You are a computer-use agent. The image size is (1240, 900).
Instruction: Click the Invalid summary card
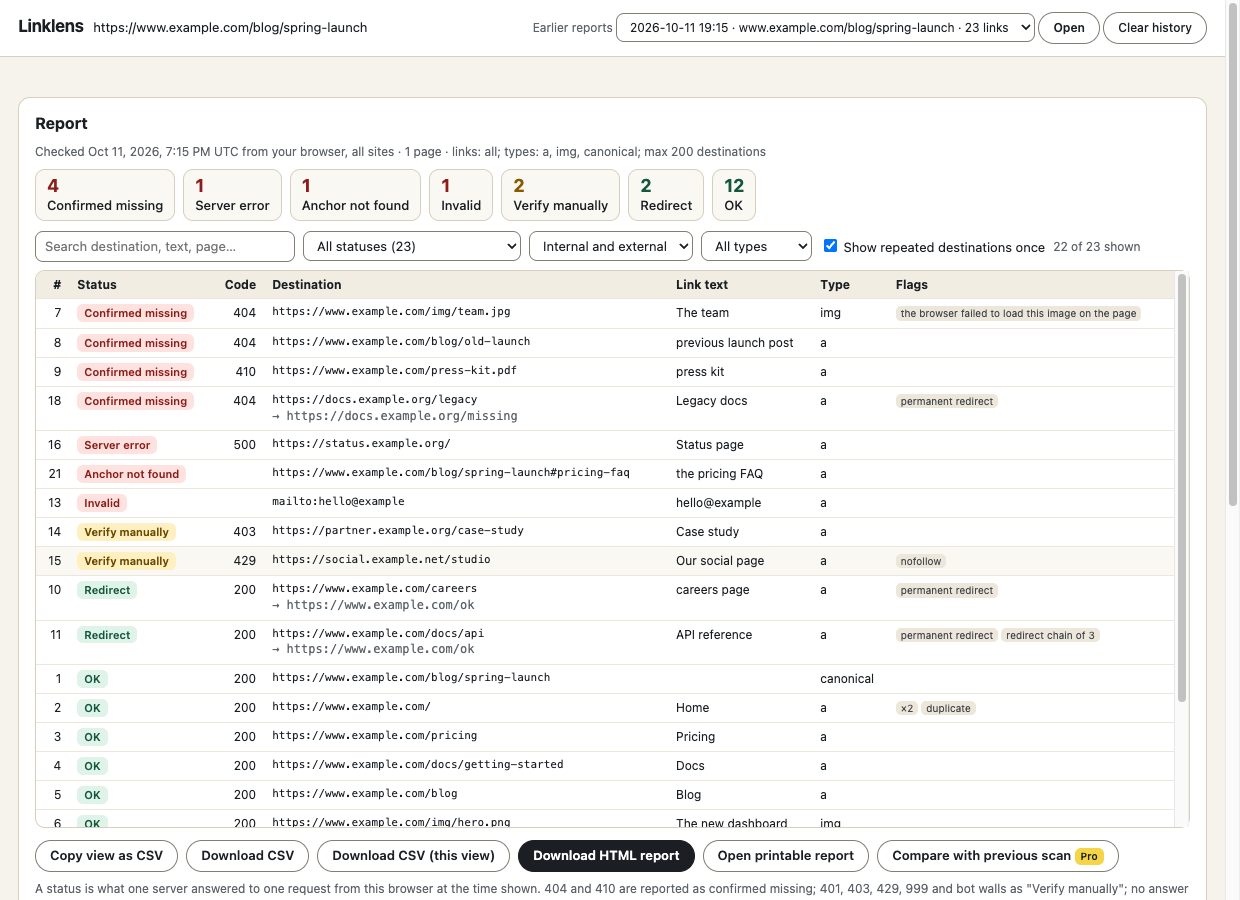[461, 195]
